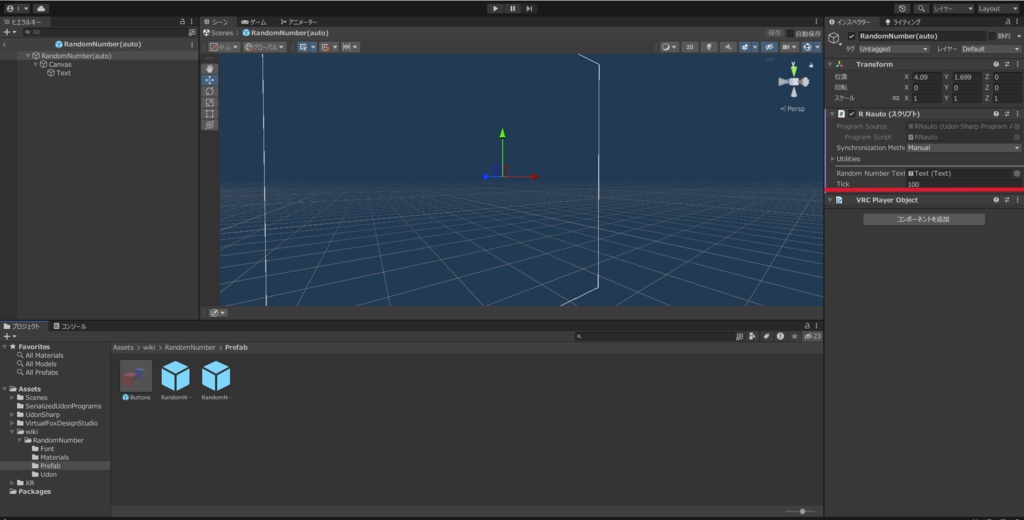Click the 保存 button

775,33
